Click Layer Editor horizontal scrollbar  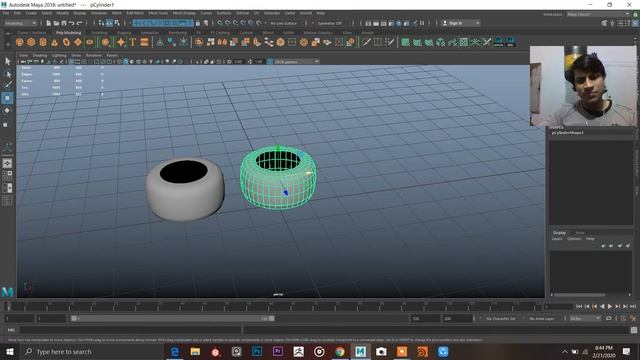pos(579,295)
